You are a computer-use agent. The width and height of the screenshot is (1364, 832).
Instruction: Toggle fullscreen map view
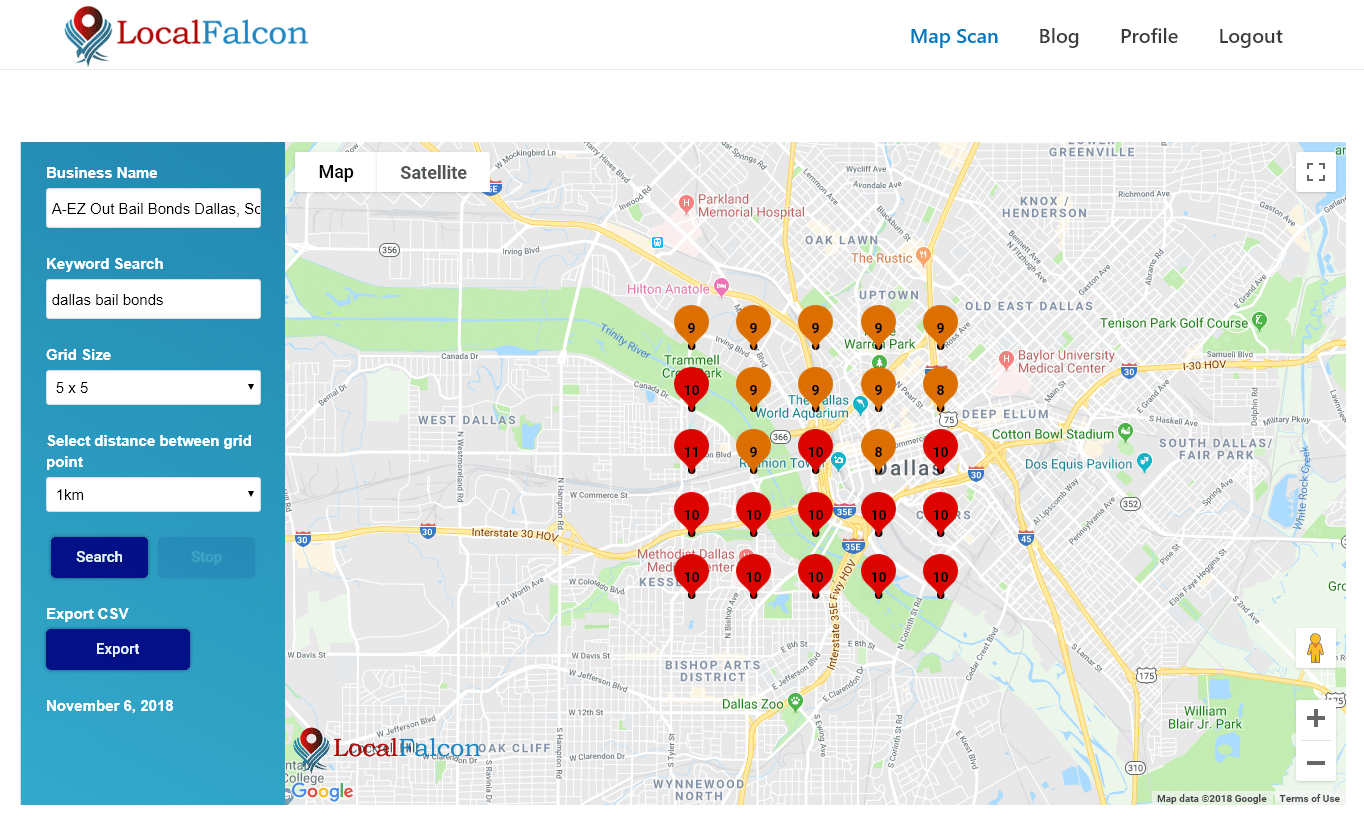click(x=1316, y=172)
